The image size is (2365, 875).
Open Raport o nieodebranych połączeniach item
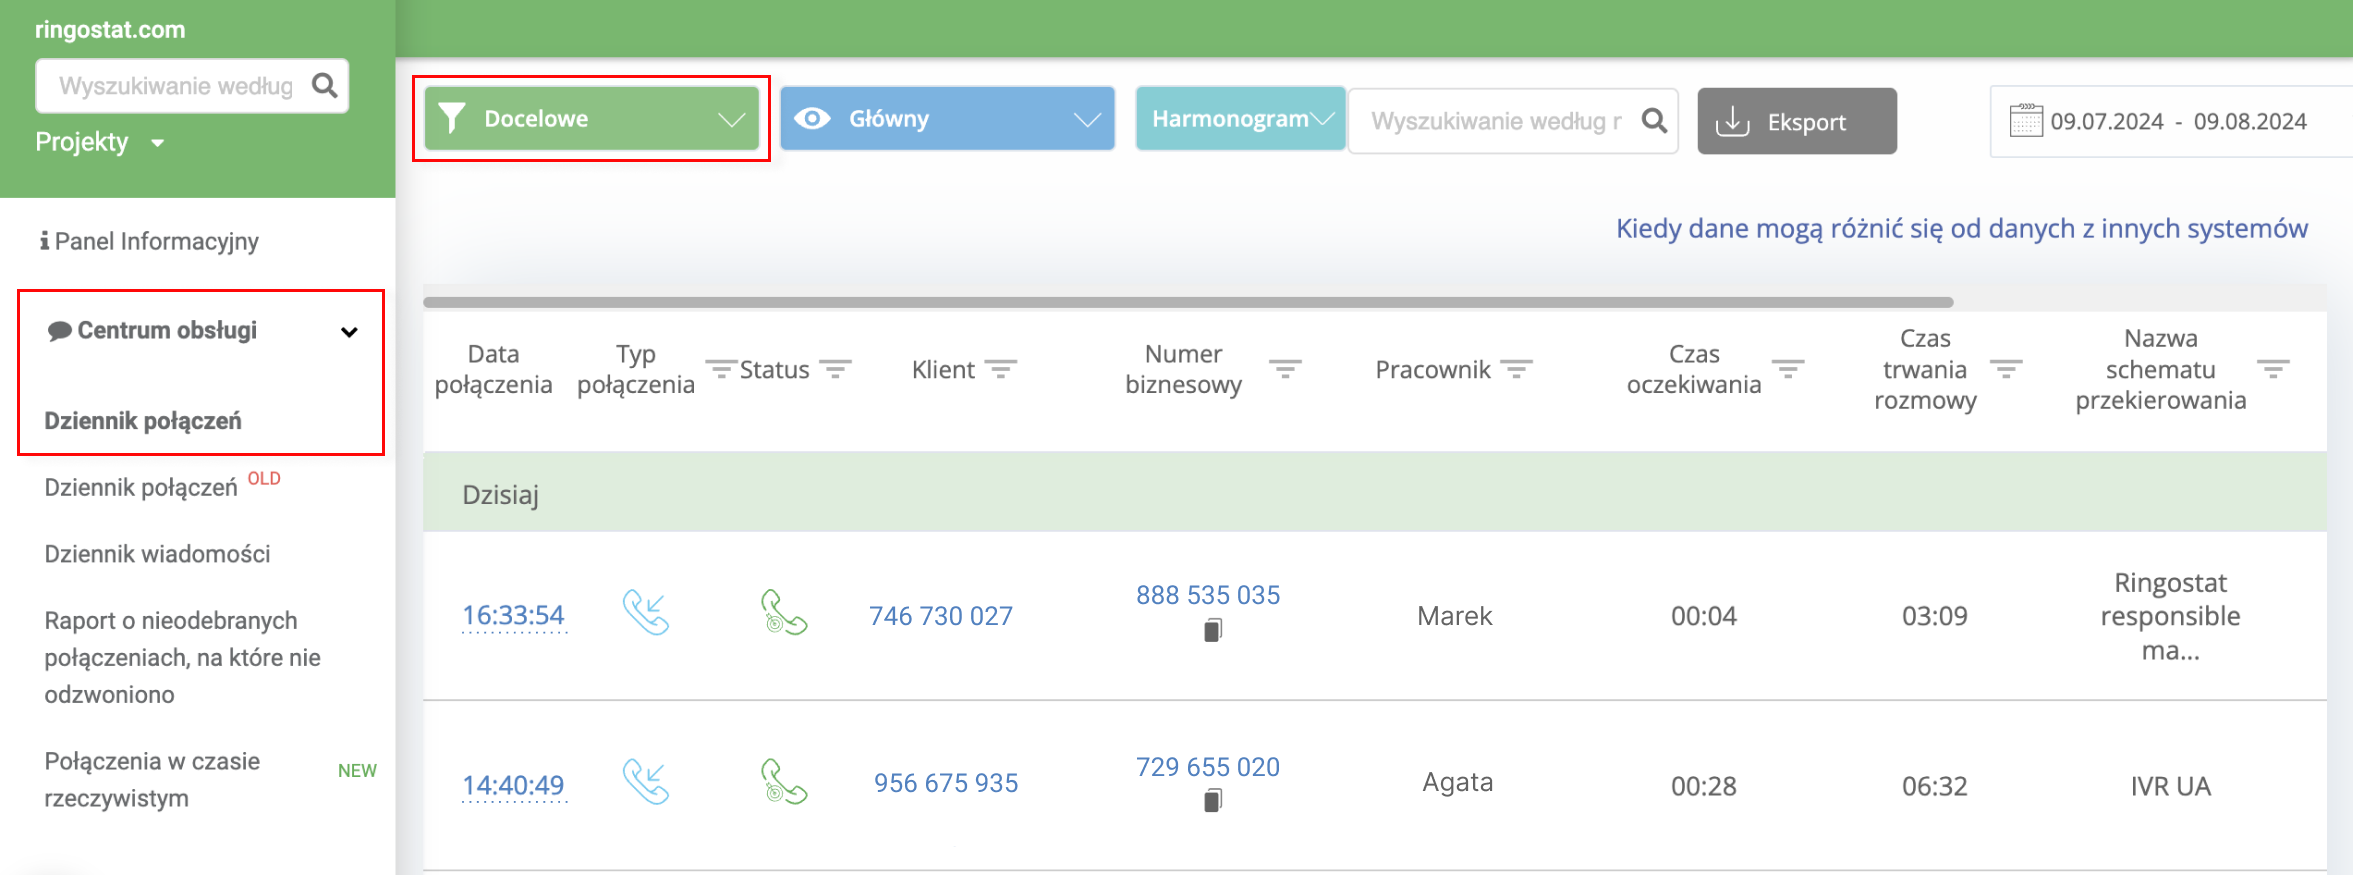pos(182,657)
